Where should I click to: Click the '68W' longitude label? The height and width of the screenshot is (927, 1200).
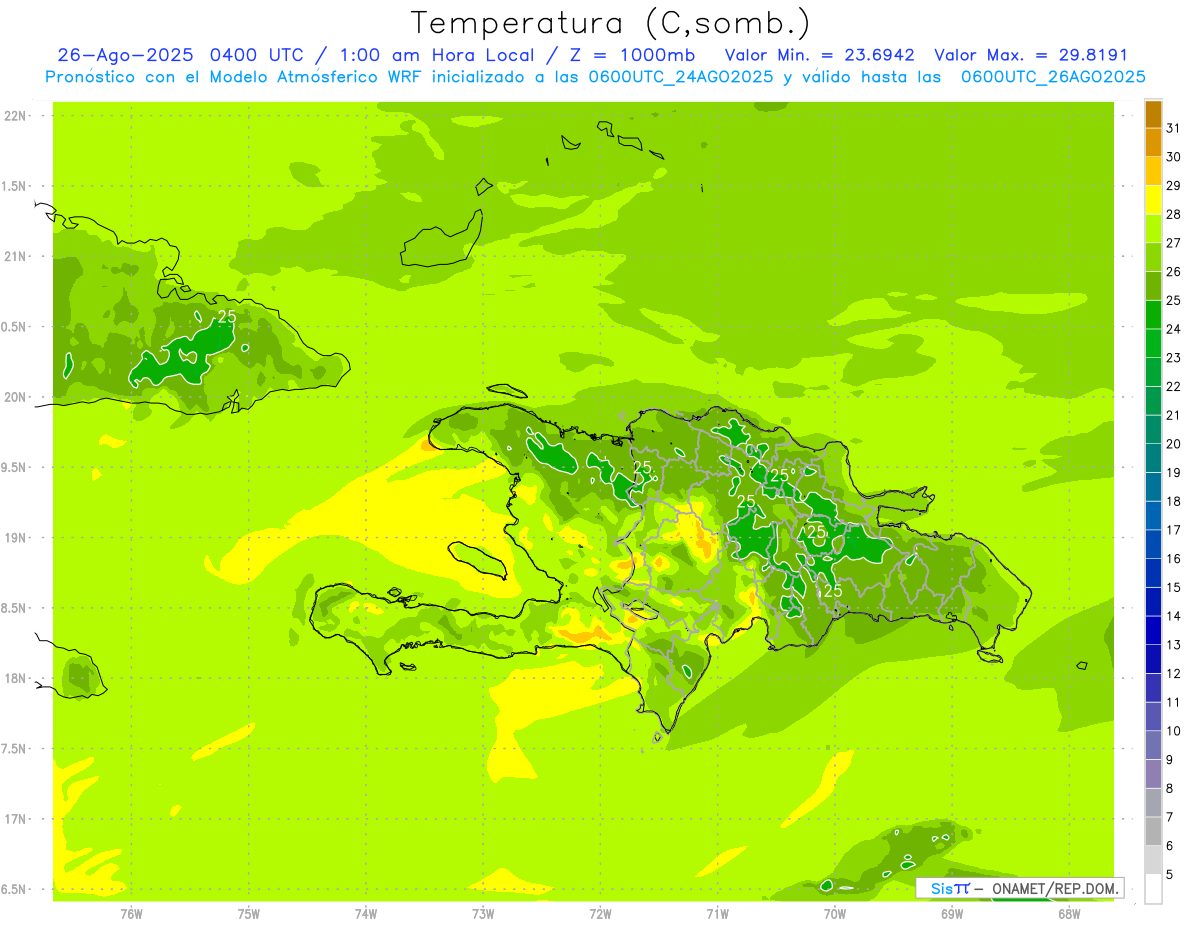(x=1069, y=914)
